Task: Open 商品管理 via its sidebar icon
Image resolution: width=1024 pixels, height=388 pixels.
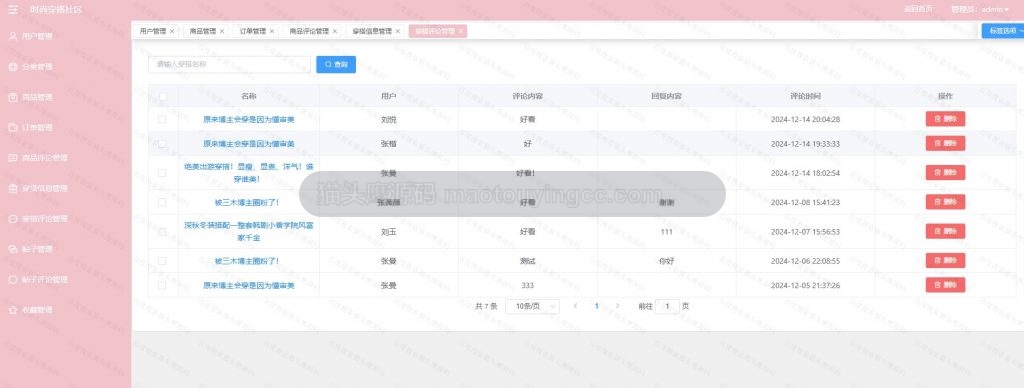Action: click(12, 97)
